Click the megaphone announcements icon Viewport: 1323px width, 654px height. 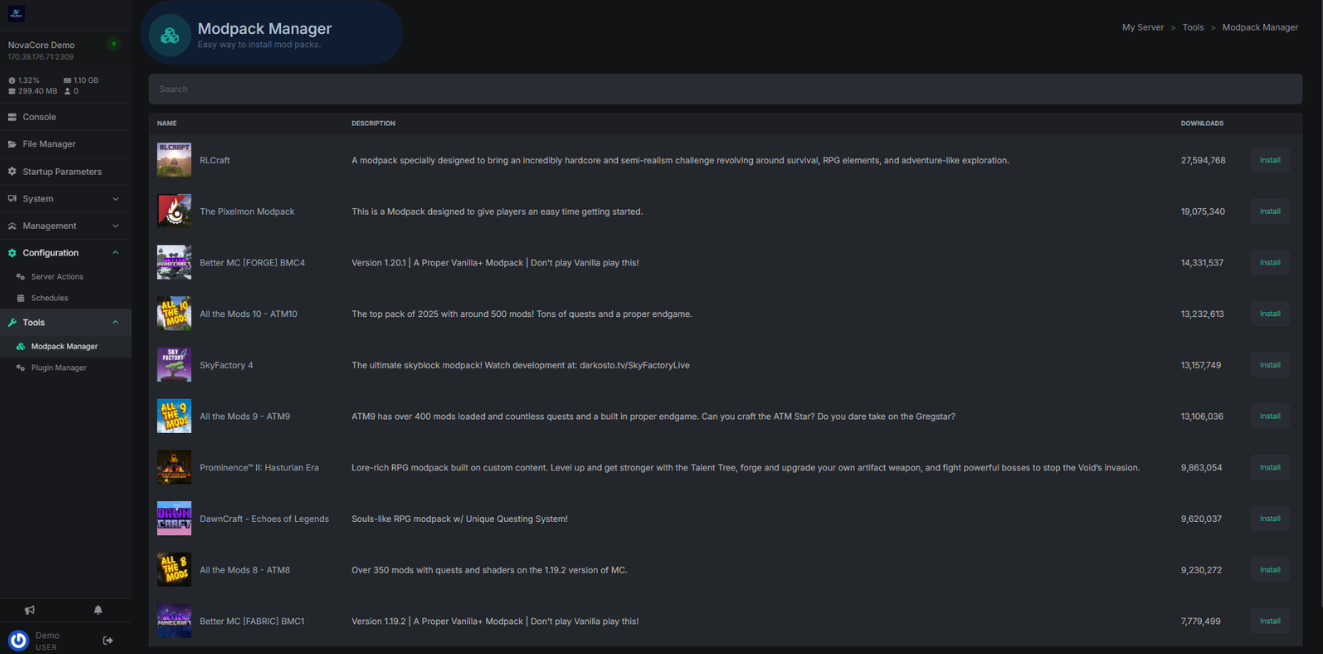coord(30,610)
